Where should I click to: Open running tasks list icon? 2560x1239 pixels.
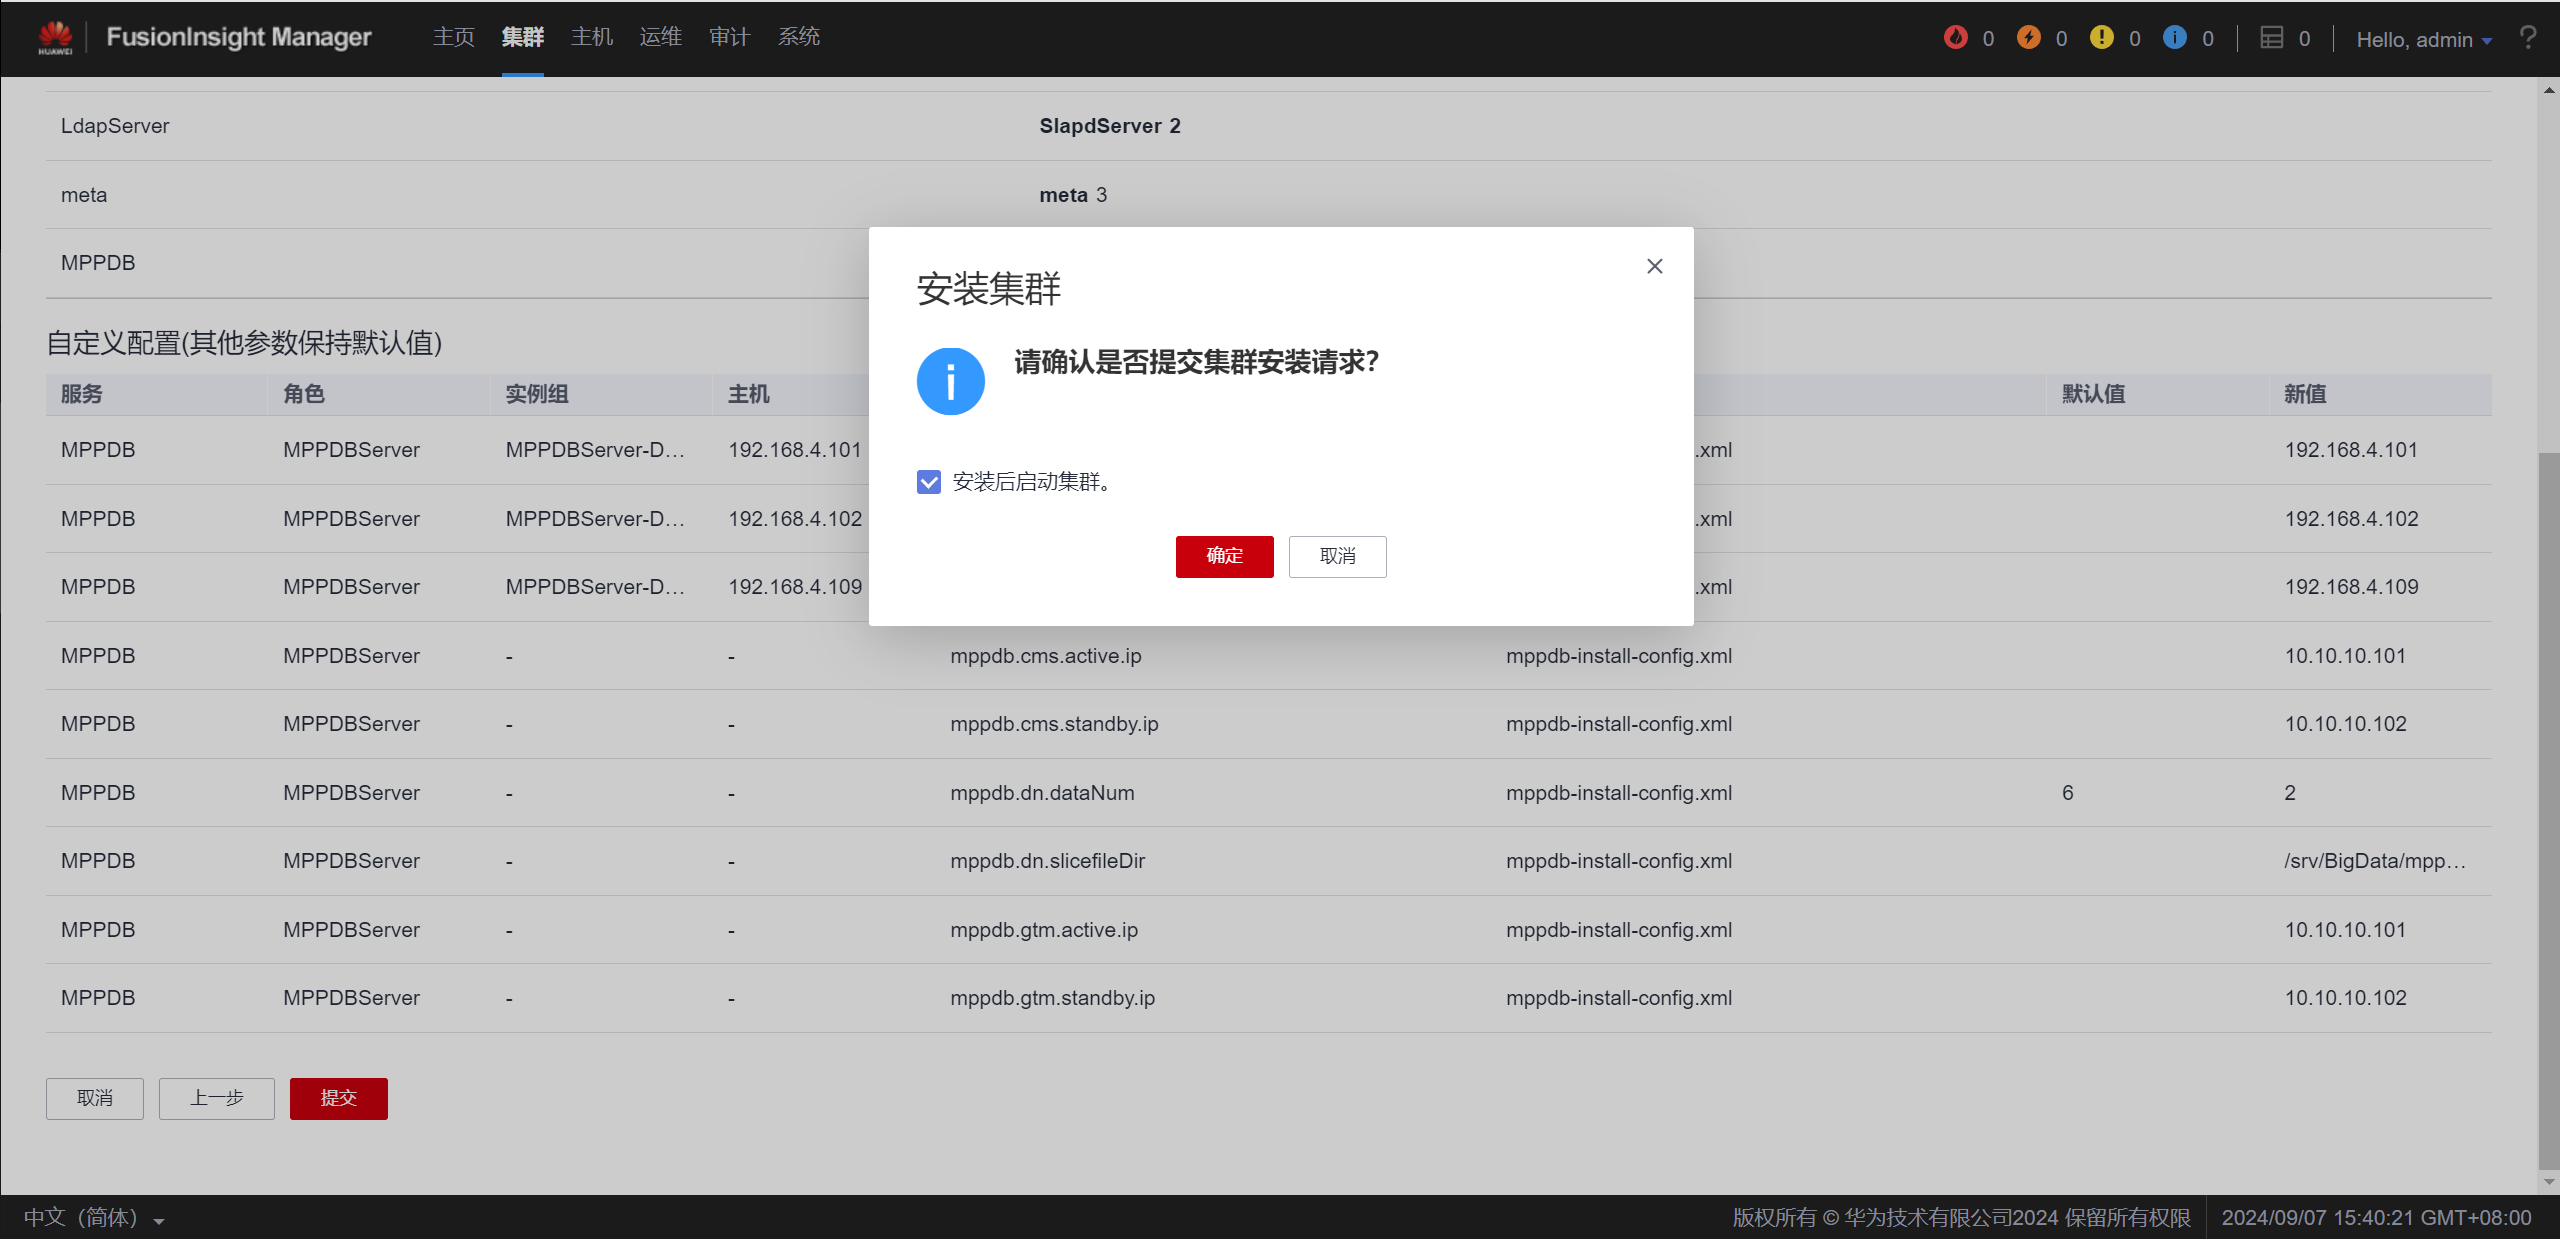click(2272, 37)
